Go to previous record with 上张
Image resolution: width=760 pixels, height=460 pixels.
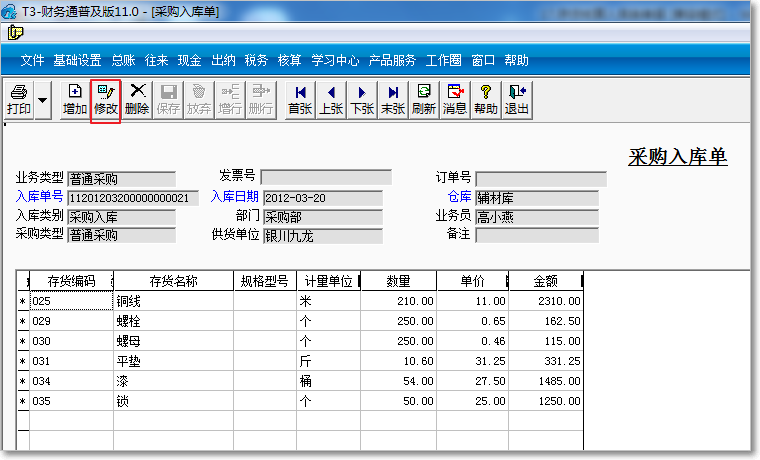[331, 99]
